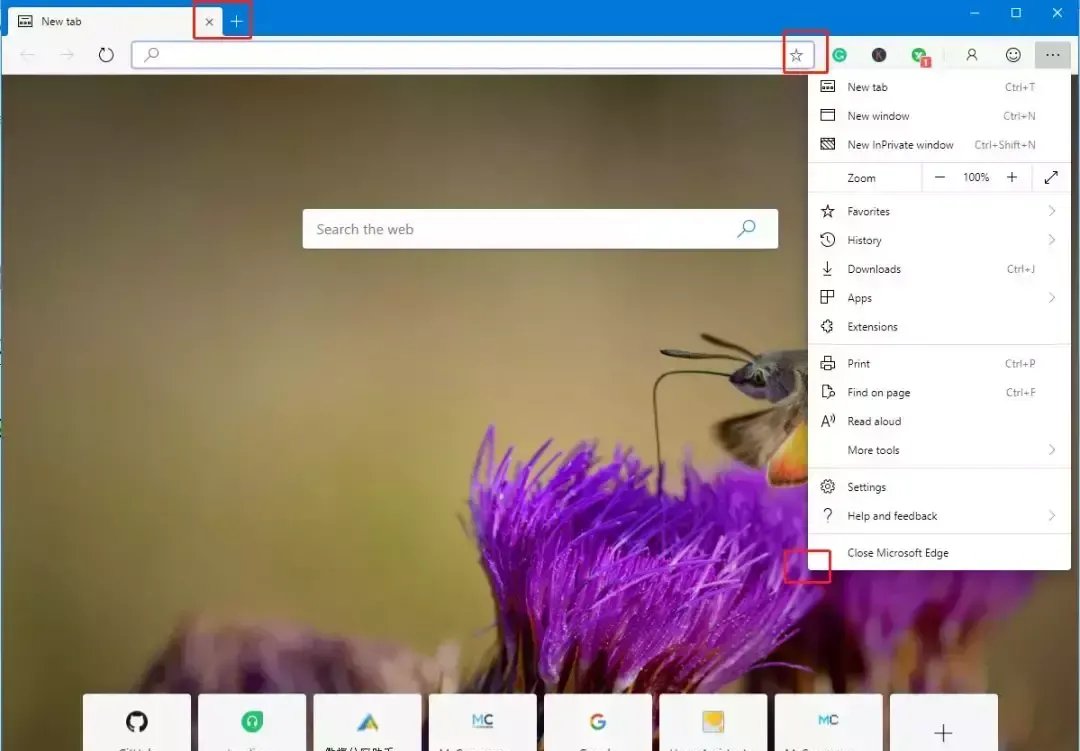The height and width of the screenshot is (751, 1080).
Task: Click the favorites star in address bar
Action: pyautogui.click(x=796, y=55)
